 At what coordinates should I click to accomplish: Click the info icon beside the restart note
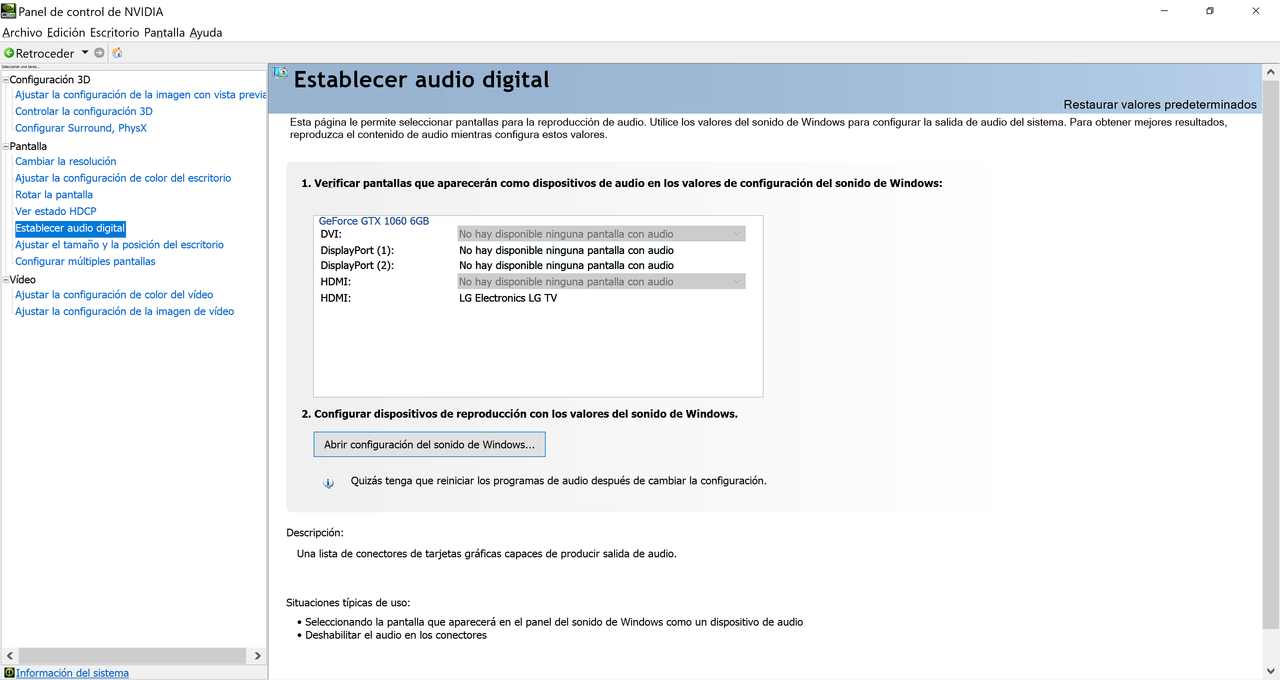(x=328, y=483)
